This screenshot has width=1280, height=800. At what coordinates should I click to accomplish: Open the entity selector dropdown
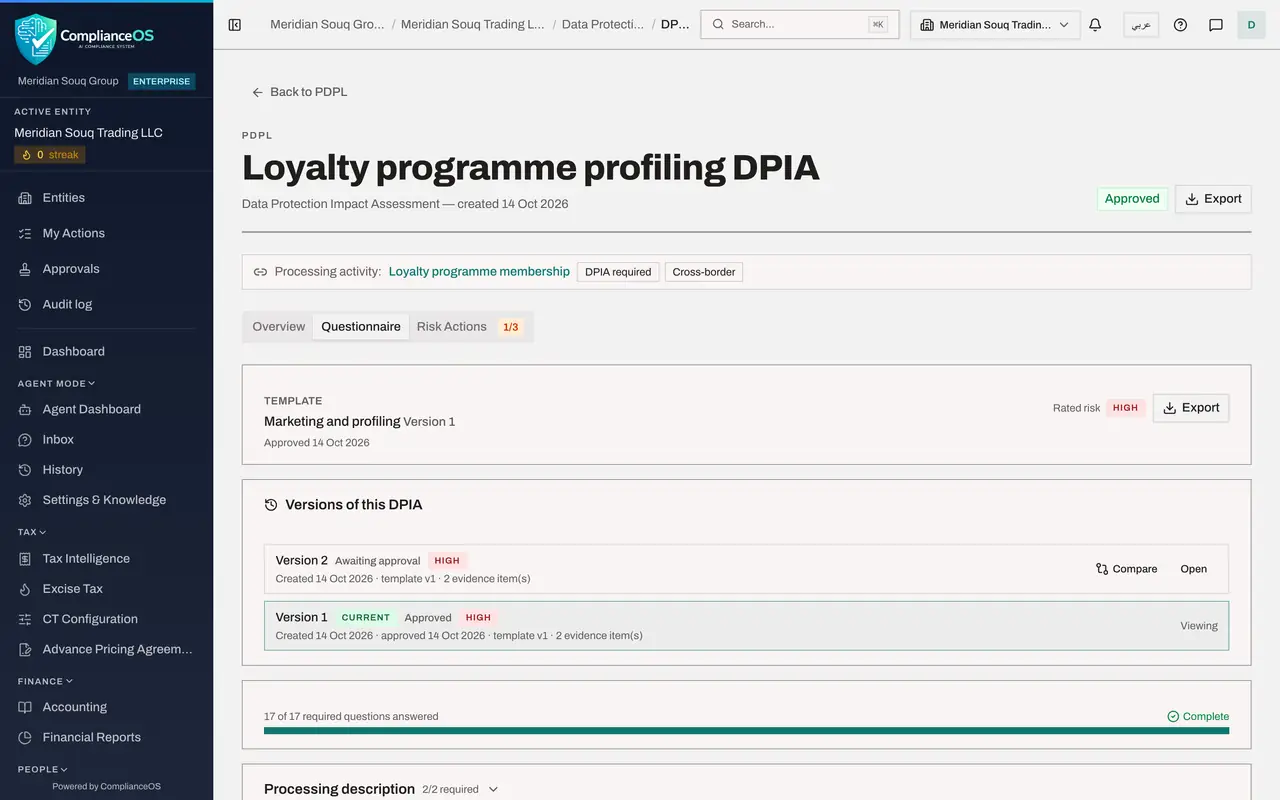995,25
